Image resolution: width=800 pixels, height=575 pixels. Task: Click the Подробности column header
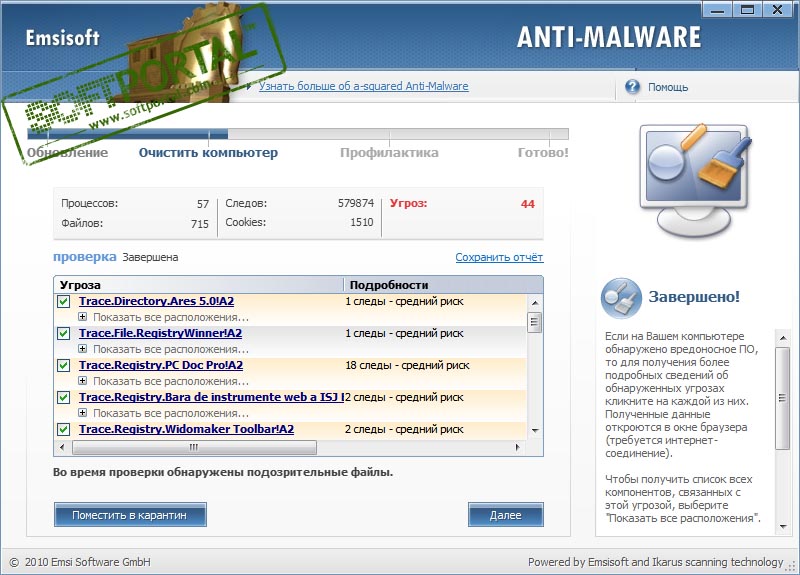coord(443,285)
